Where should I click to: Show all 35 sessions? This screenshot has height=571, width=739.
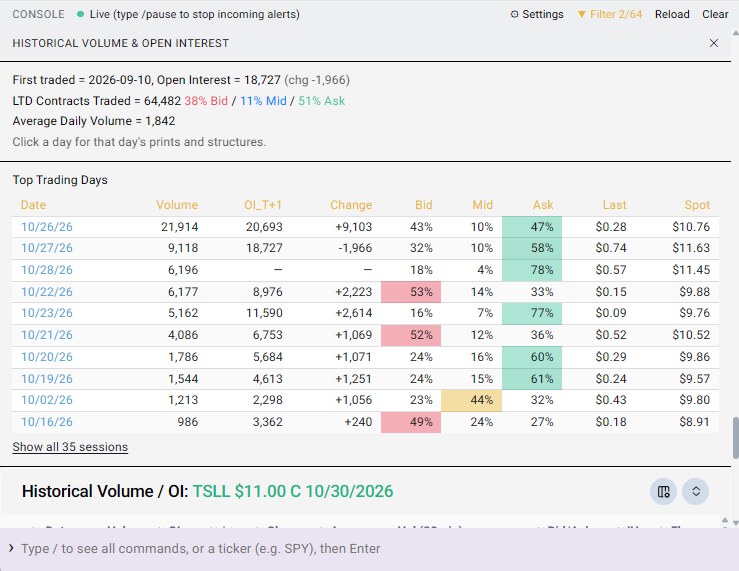(70, 447)
